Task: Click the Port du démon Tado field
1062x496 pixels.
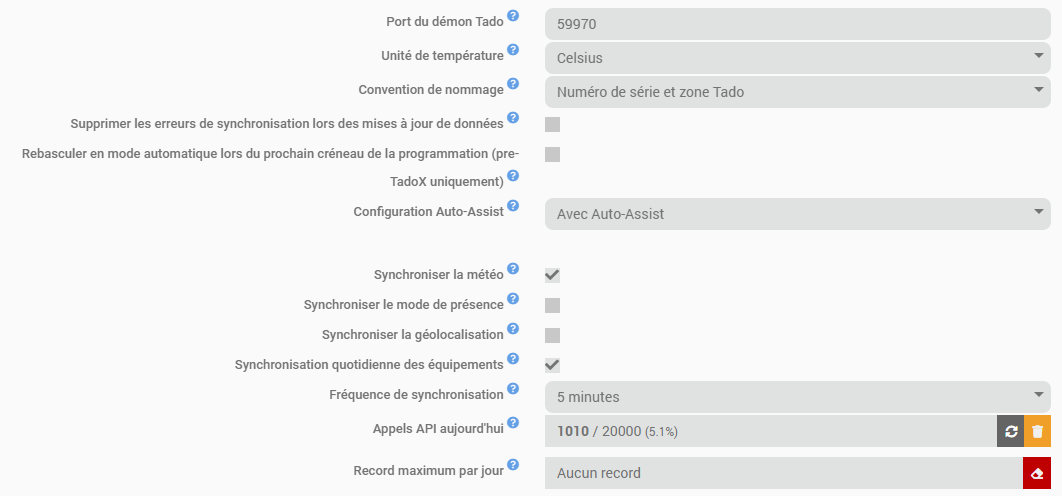Action: (797, 24)
